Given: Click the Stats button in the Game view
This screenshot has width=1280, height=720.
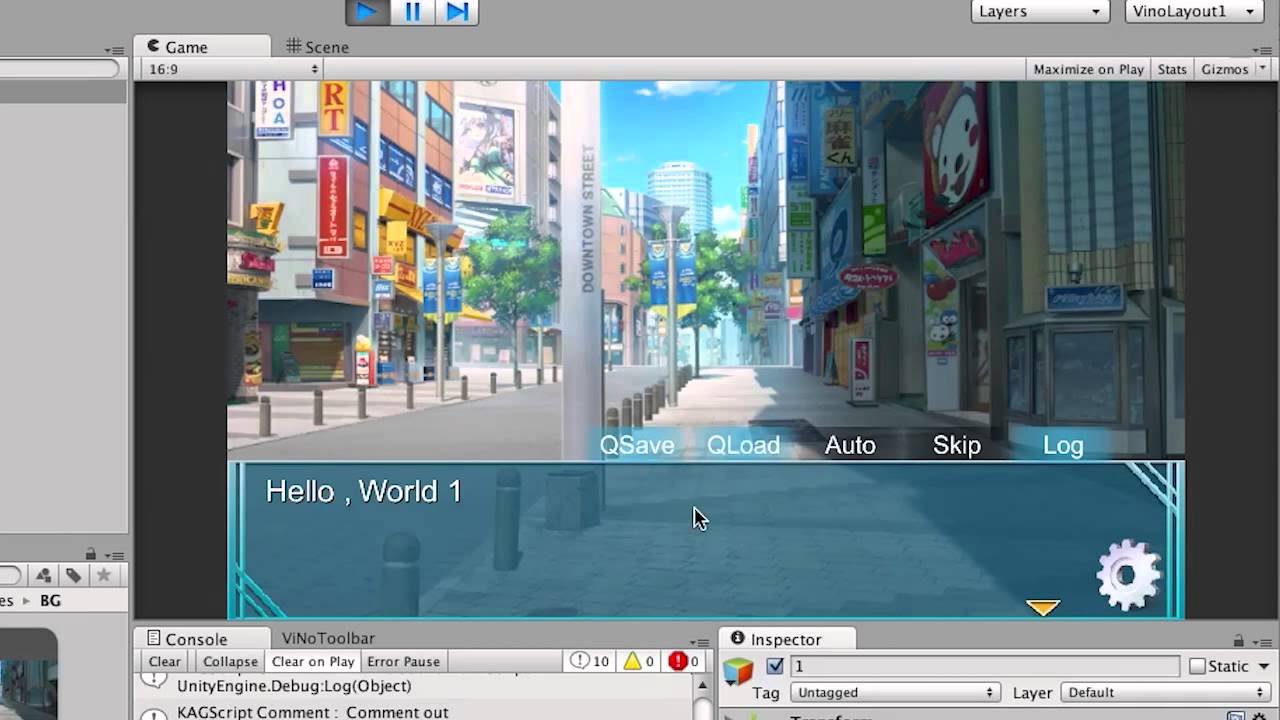Looking at the screenshot, I should [1171, 69].
